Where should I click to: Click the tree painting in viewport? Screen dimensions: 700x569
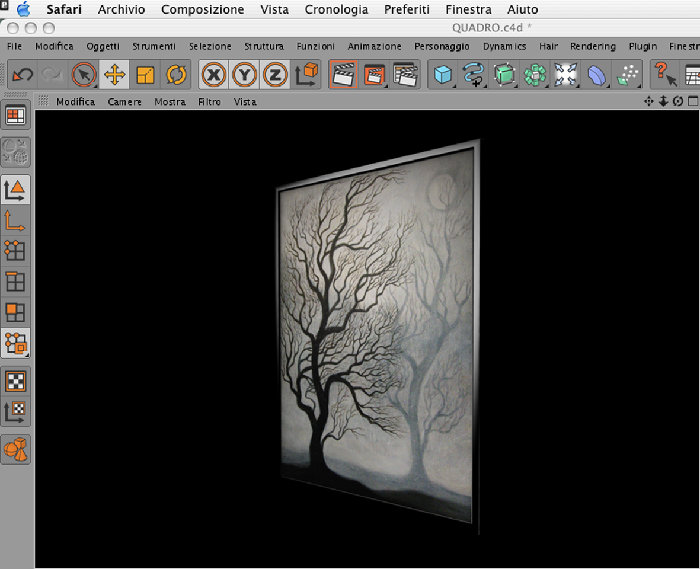pos(378,332)
